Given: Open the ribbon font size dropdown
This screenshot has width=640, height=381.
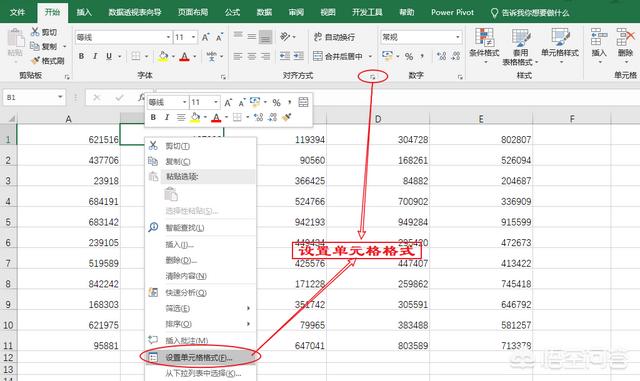Looking at the screenshot, I should click(193, 37).
